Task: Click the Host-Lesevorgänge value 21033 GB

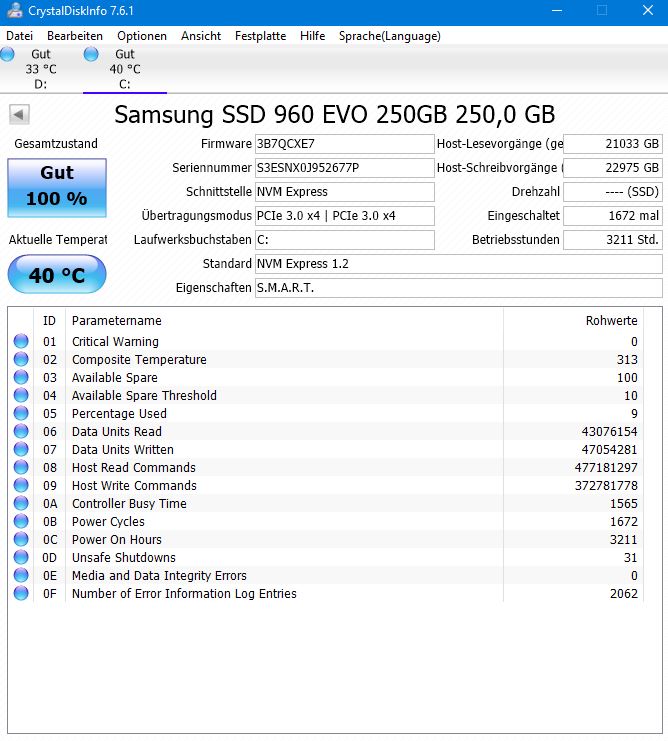Action: tap(613, 144)
